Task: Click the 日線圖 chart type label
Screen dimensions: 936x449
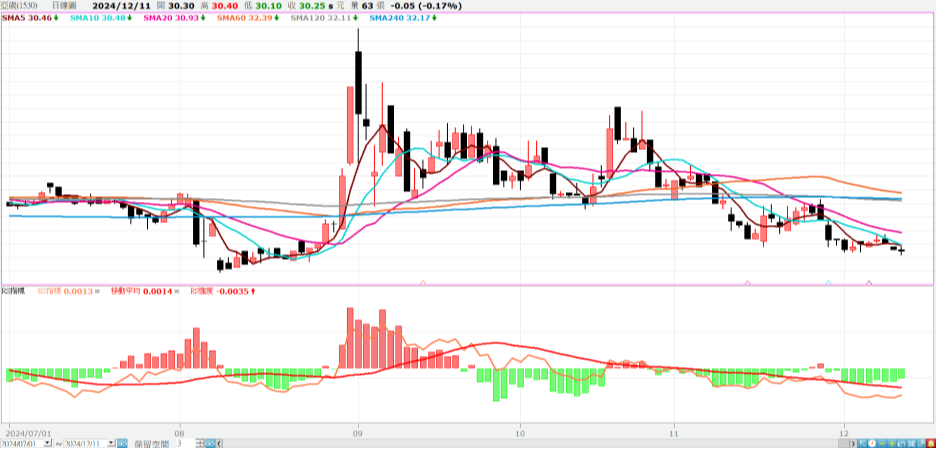Action: click(x=63, y=5)
